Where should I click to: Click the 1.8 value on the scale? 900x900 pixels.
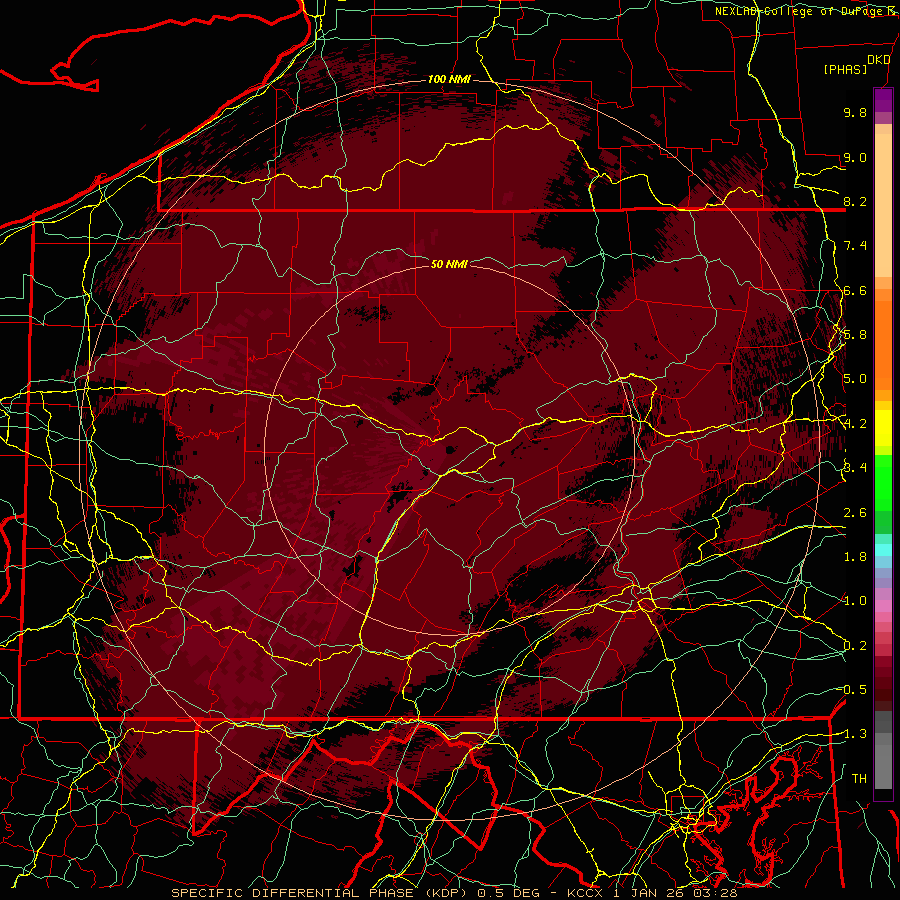click(x=855, y=557)
